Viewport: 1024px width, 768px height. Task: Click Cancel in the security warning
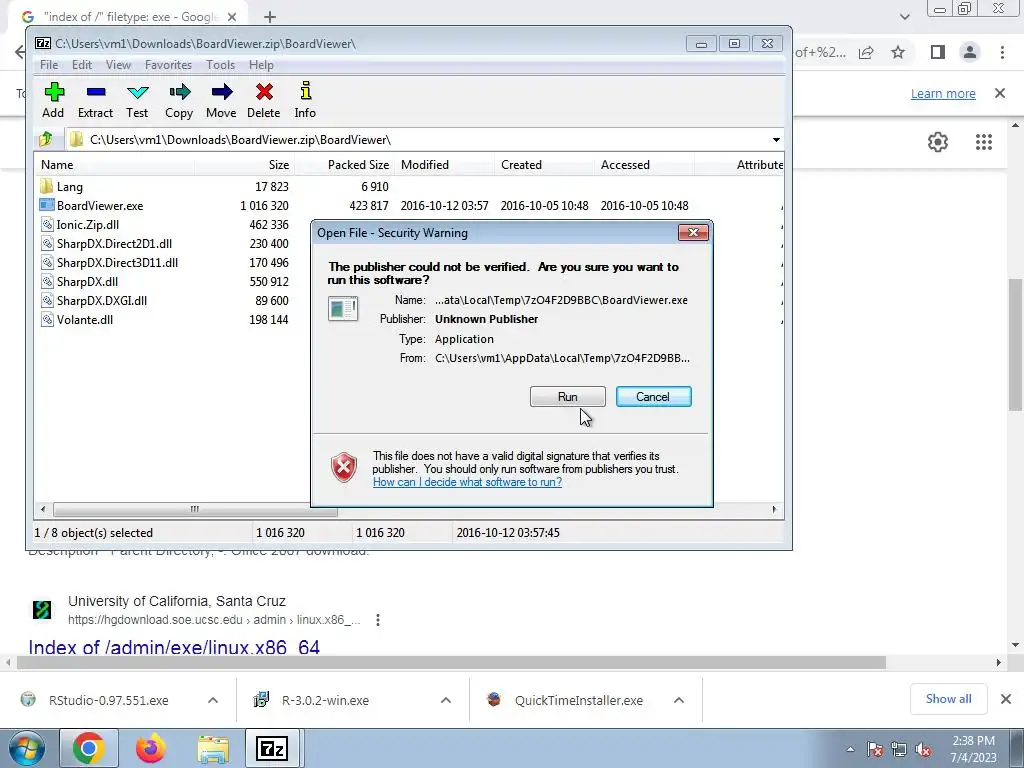click(x=653, y=396)
